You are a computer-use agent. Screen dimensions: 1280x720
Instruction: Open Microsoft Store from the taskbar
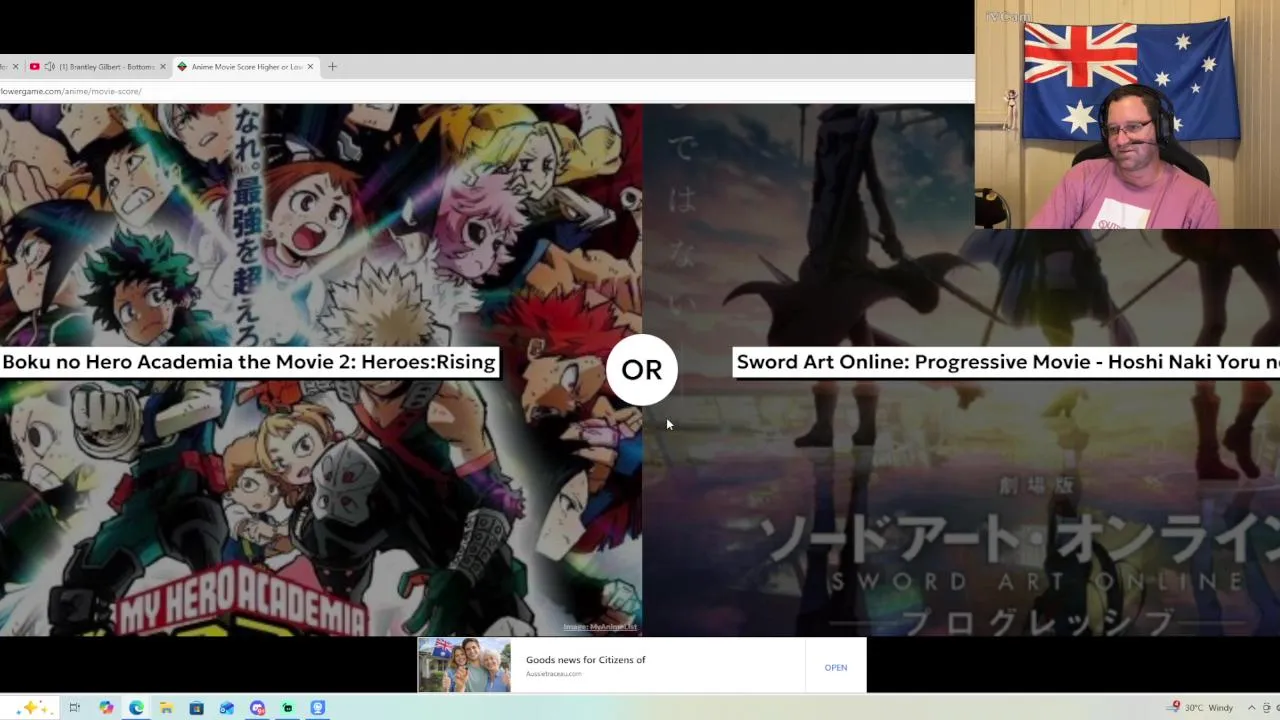point(196,708)
